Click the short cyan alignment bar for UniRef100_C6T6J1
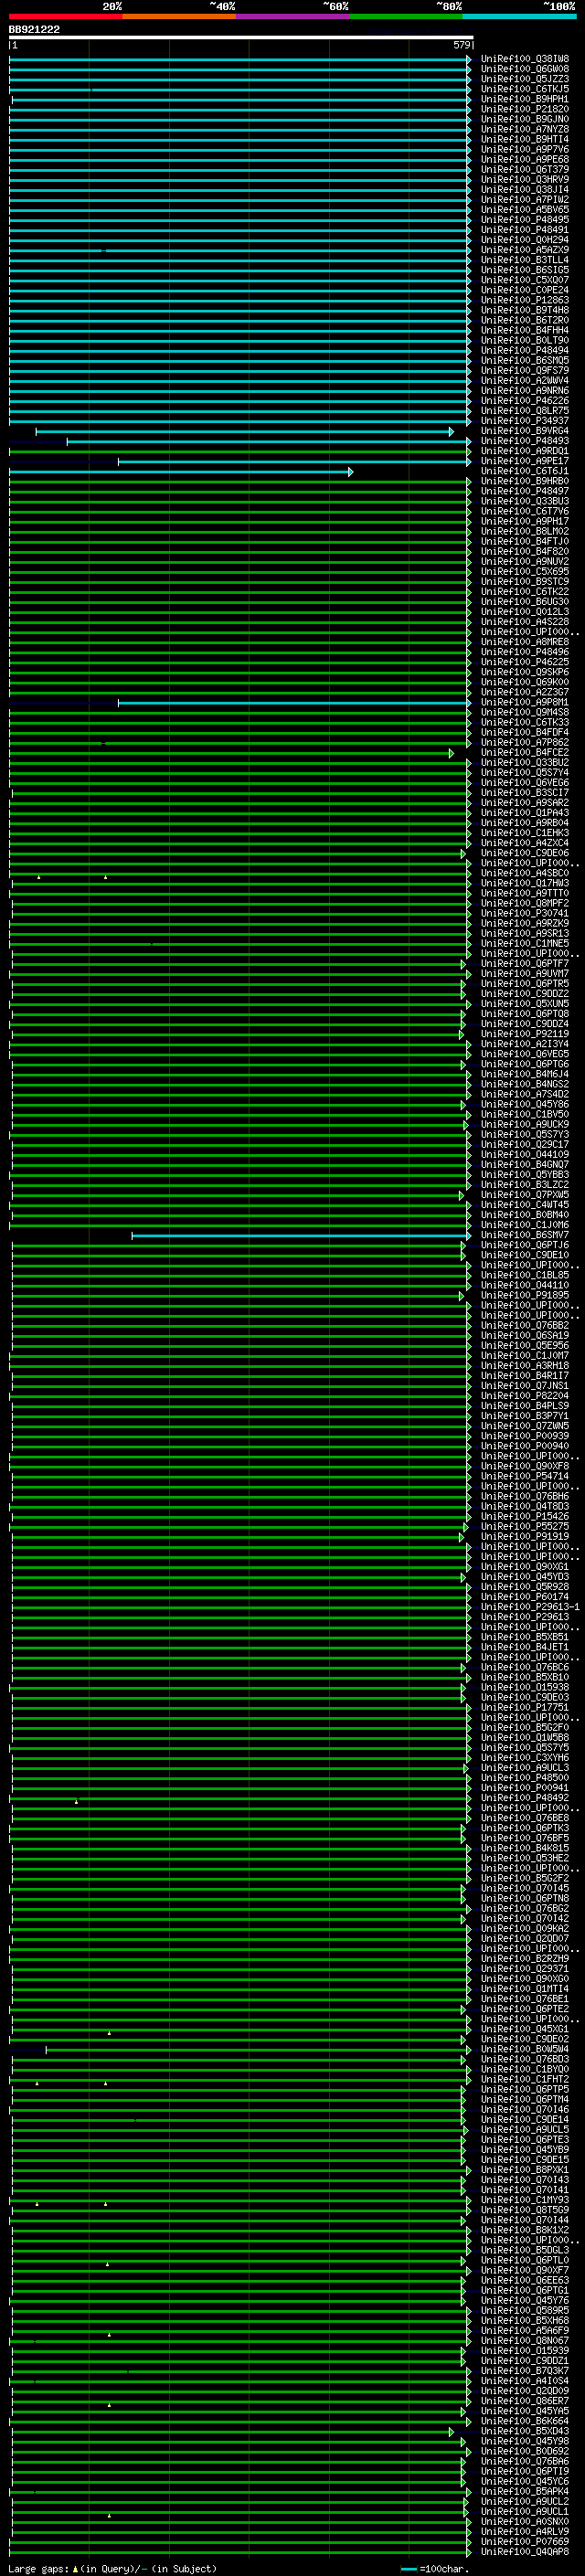The width and height of the screenshot is (585, 2576). click(181, 472)
